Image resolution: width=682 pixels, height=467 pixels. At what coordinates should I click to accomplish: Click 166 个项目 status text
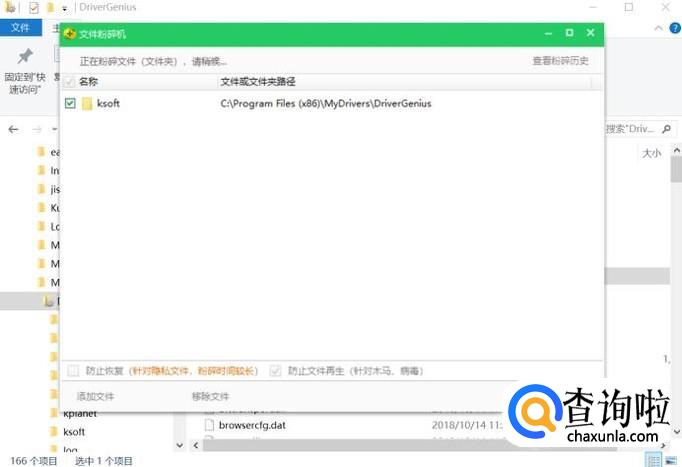tap(33, 461)
